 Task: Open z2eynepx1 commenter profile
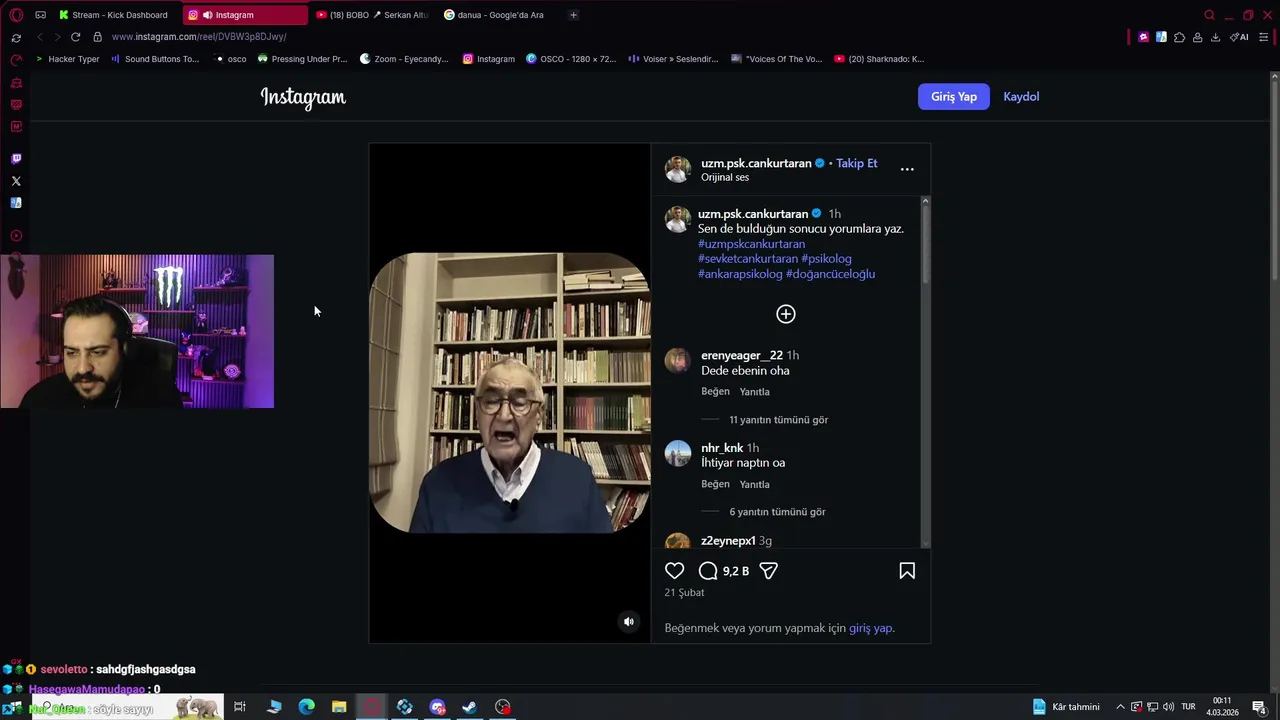[728, 541]
